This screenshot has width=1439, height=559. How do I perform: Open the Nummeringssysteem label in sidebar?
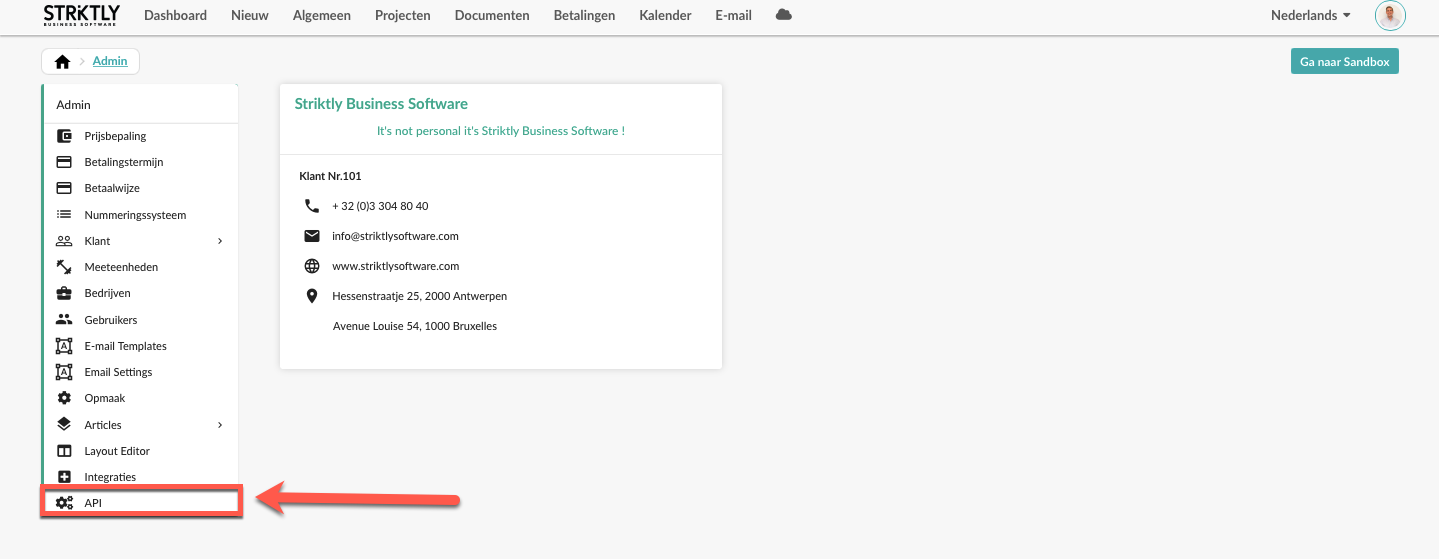(135, 215)
